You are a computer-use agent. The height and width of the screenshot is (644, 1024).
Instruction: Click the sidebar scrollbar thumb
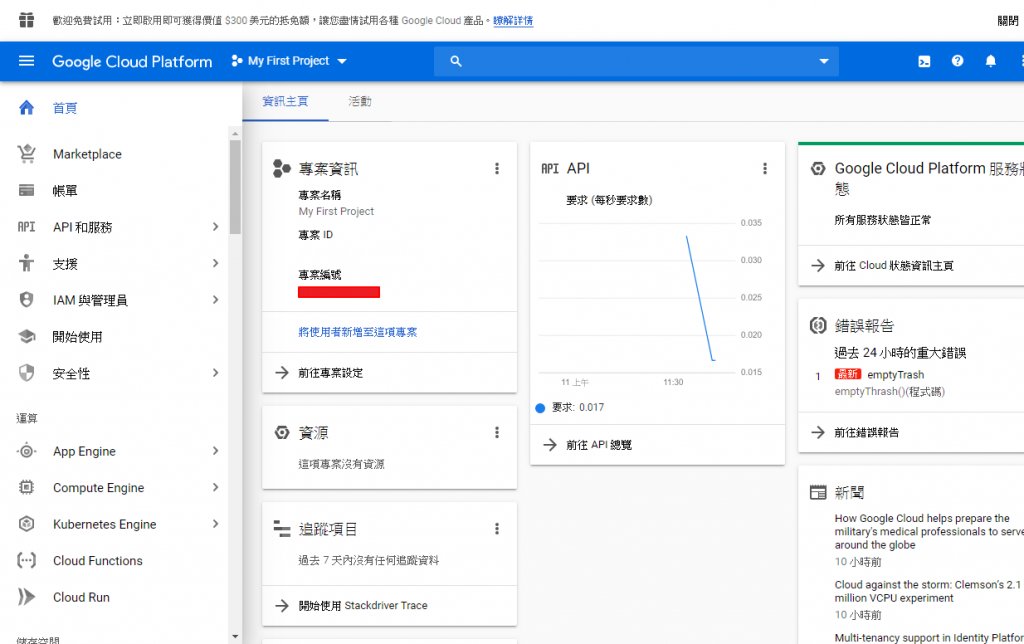[235, 187]
